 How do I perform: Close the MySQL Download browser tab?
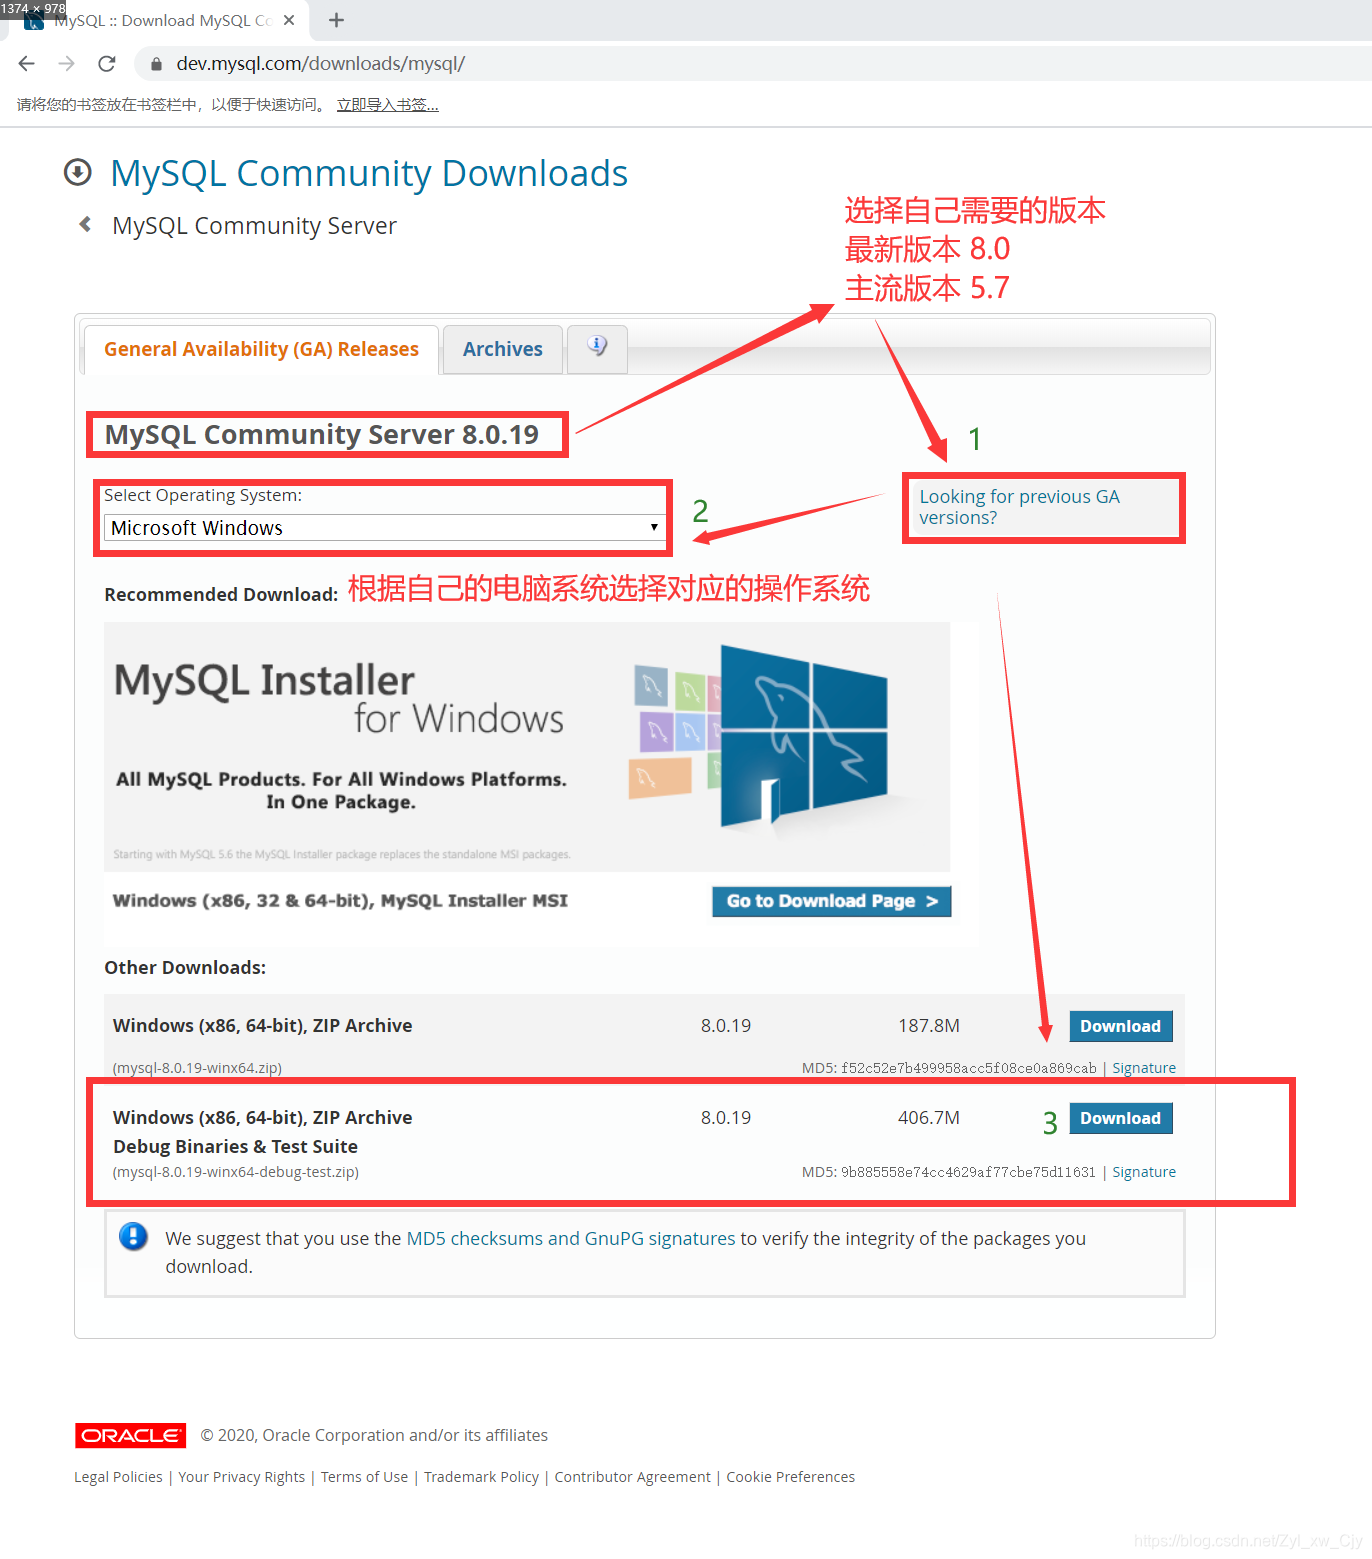pyautogui.click(x=289, y=20)
